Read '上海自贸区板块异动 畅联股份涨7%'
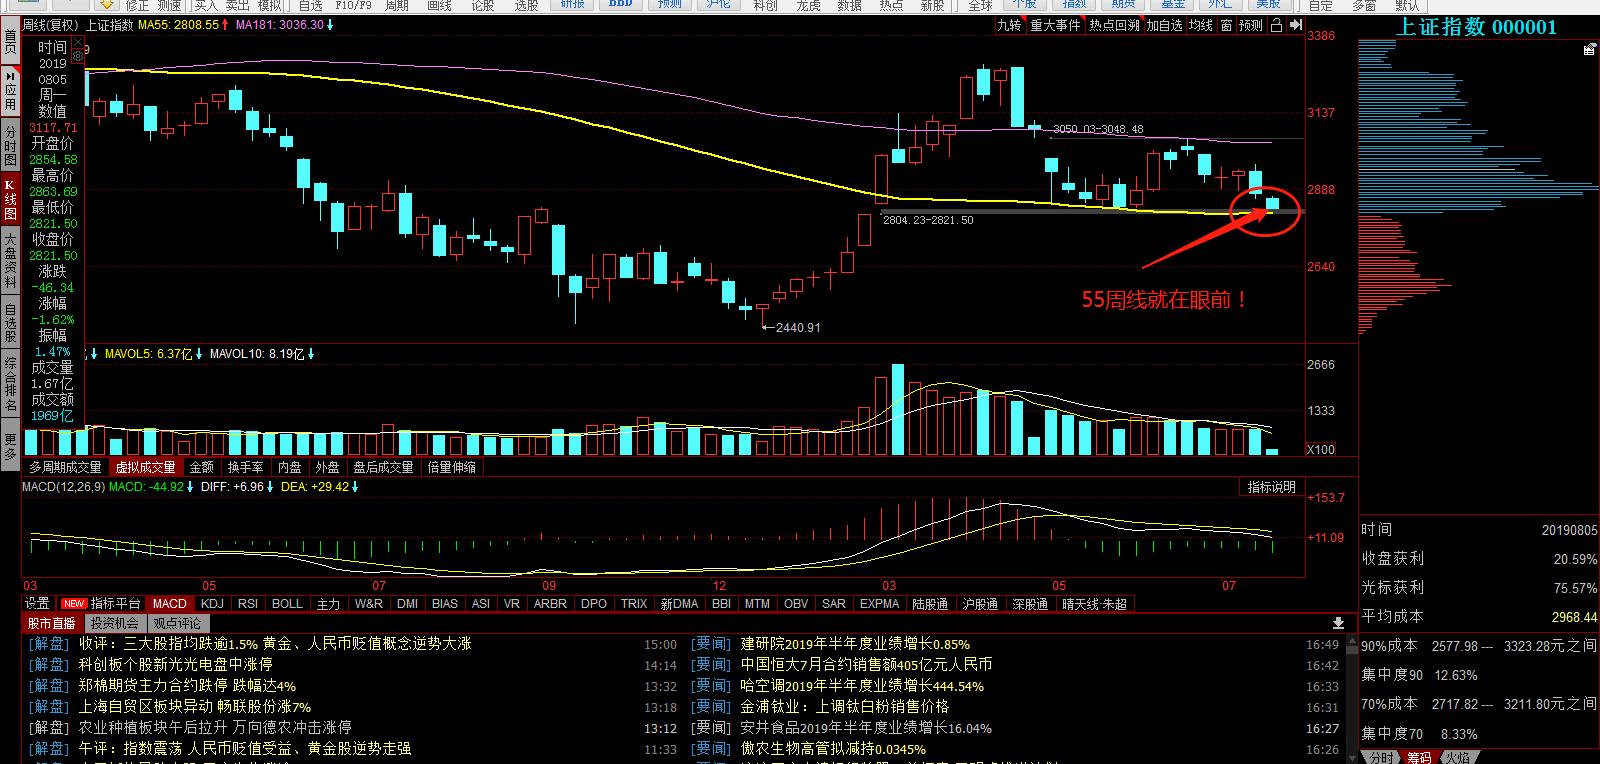Viewport: 1600px width, 764px height. point(194,707)
